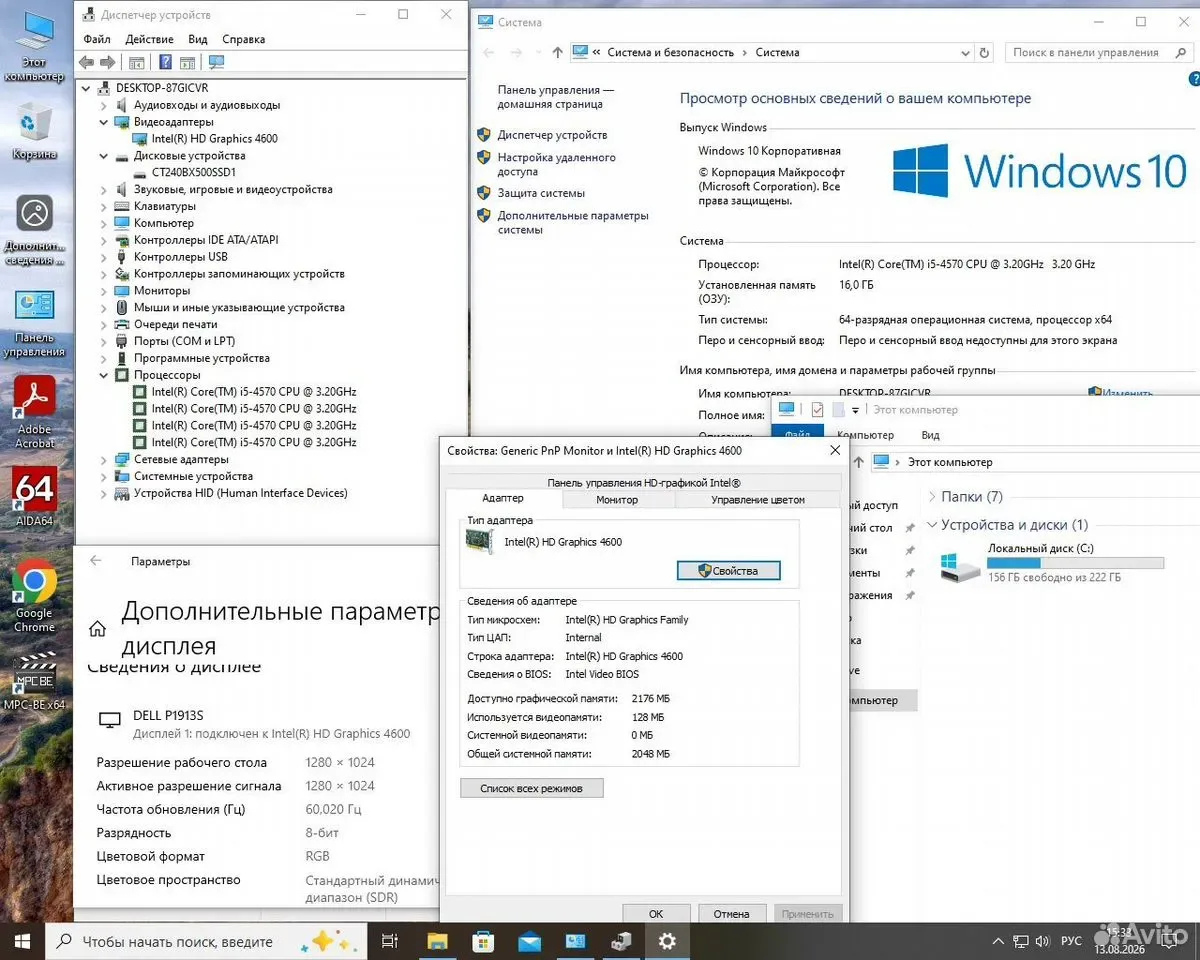The height and width of the screenshot is (960, 1200).
Task: Open quick access toolbar dropdown in explorer
Action: (855, 410)
